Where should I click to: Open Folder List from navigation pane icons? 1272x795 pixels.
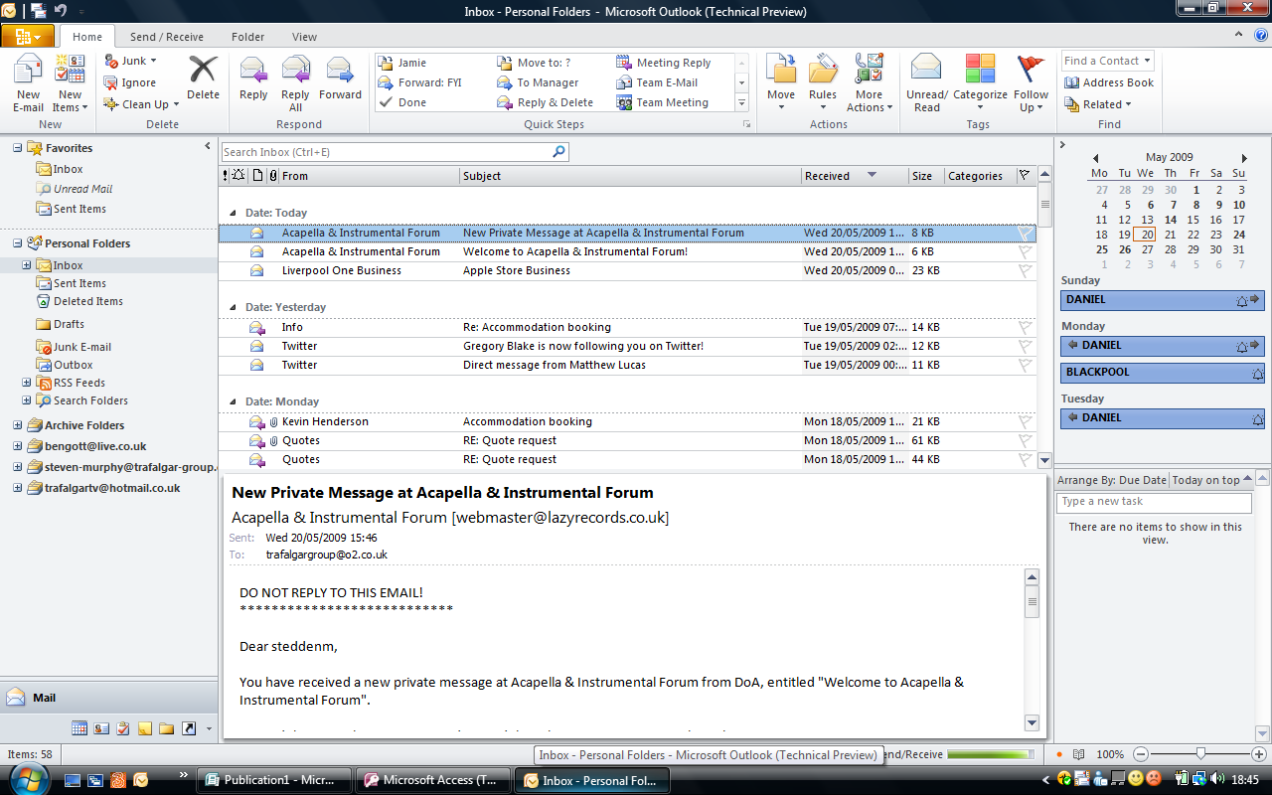pyautogui.click(x=167, y=728)
